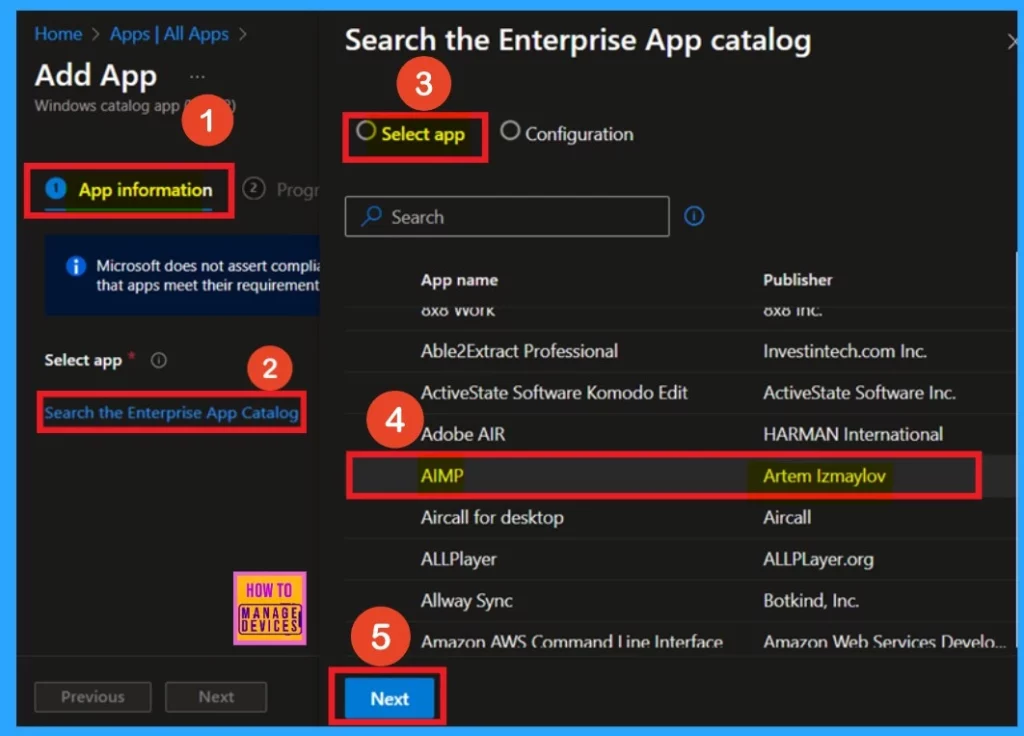Image resolution: width=1024 pixels, height=736 pixels.
Task: Select the Adobe AIR app row
Action: point(679,434)
